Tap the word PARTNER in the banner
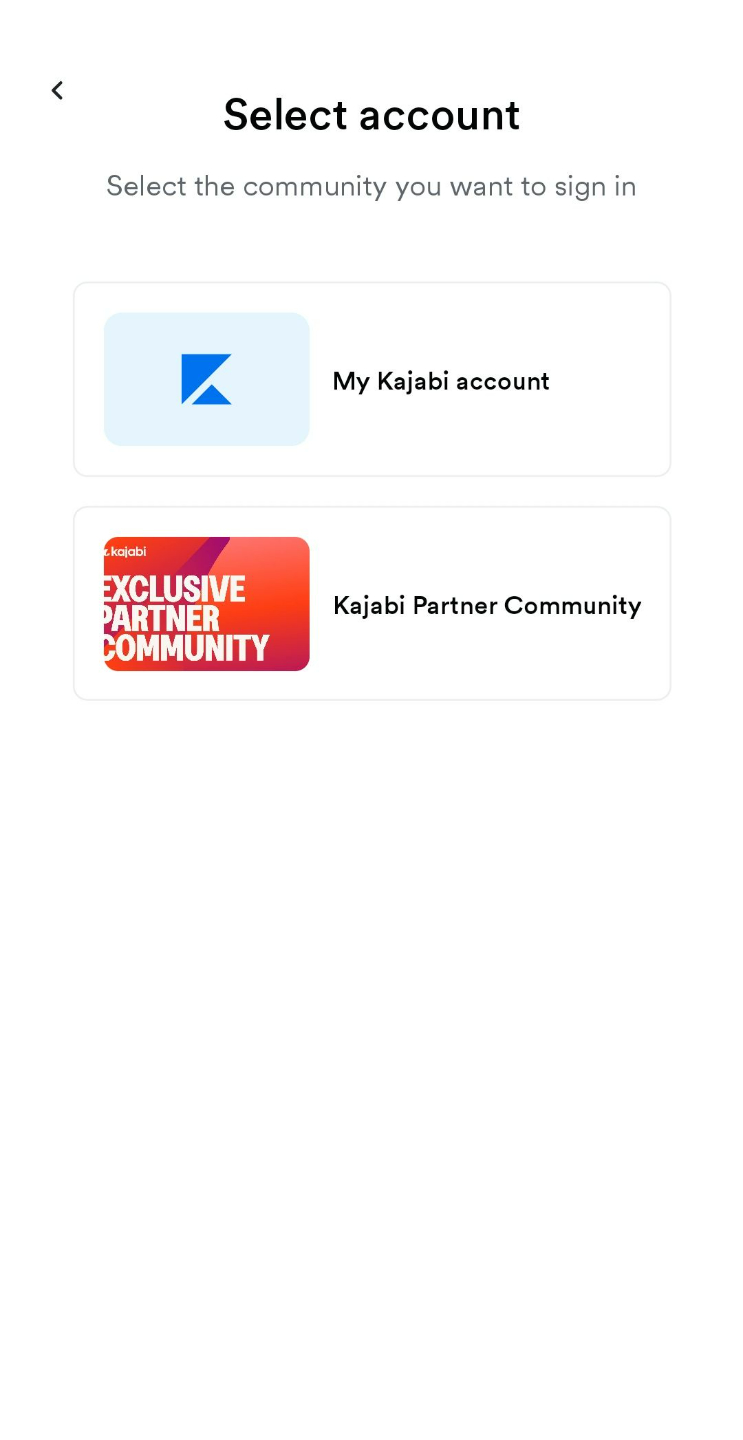This screenshot has width=743, height=1440. coord(162,618)
